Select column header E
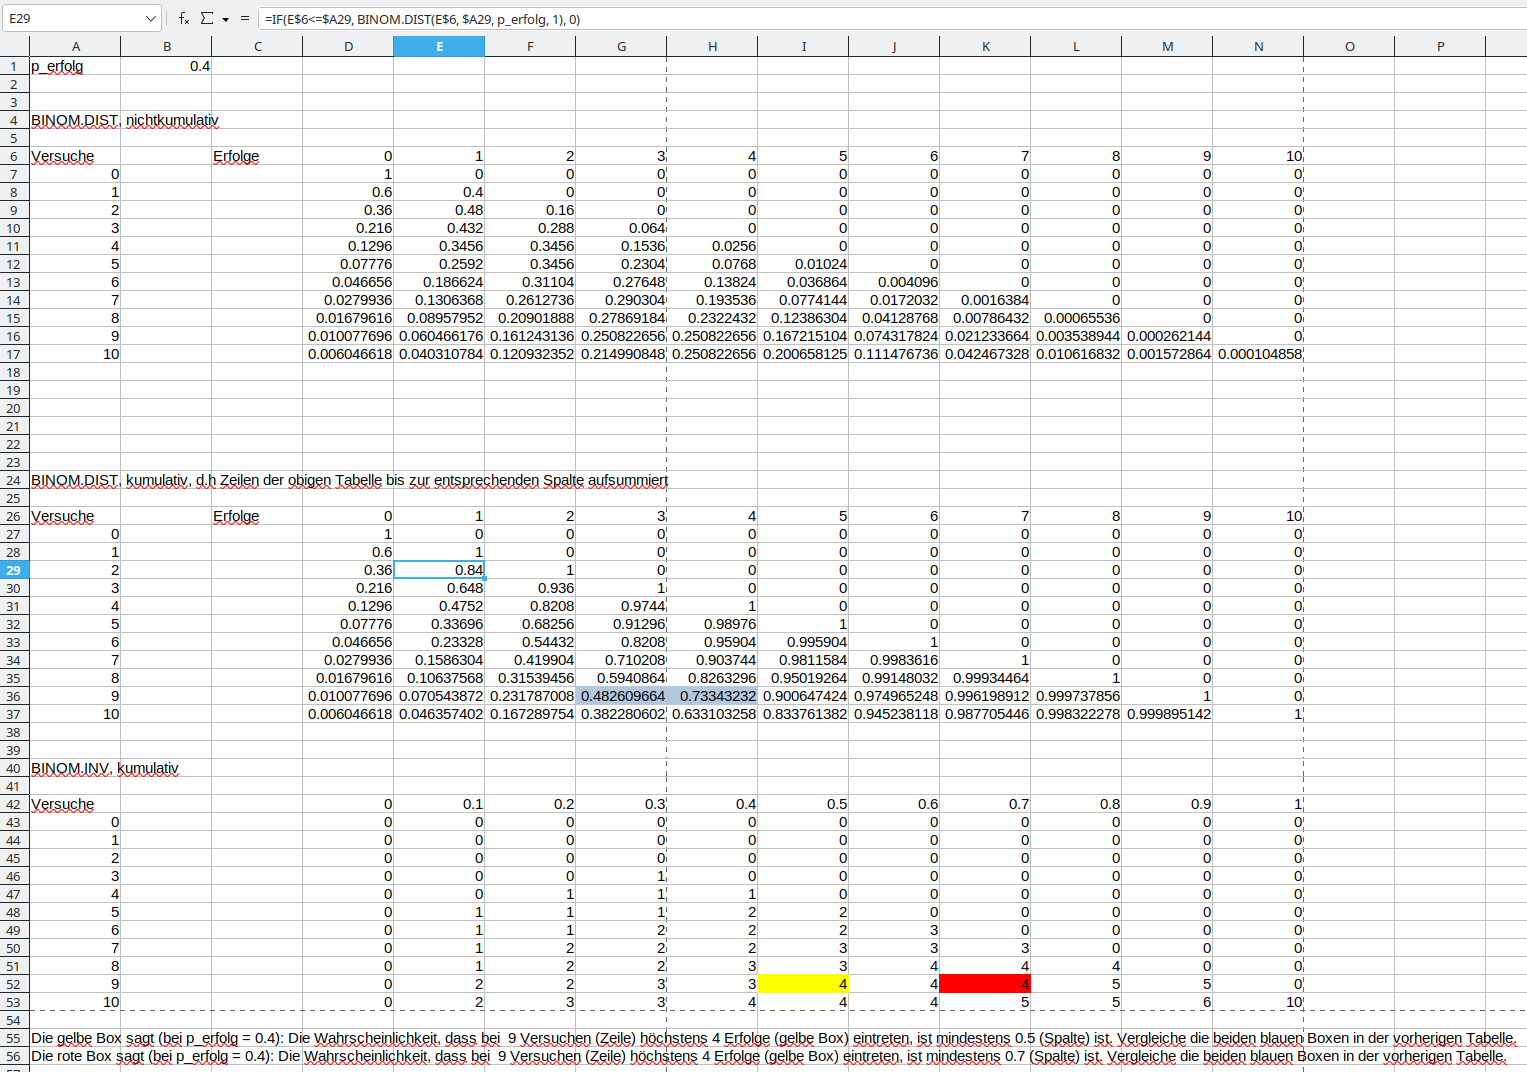 point(439,46)
